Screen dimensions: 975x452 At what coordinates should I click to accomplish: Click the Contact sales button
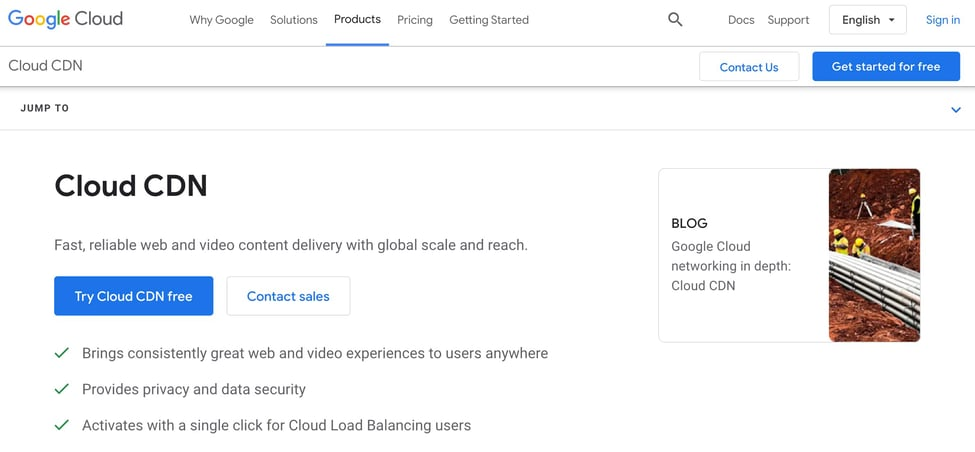(288, 296)
